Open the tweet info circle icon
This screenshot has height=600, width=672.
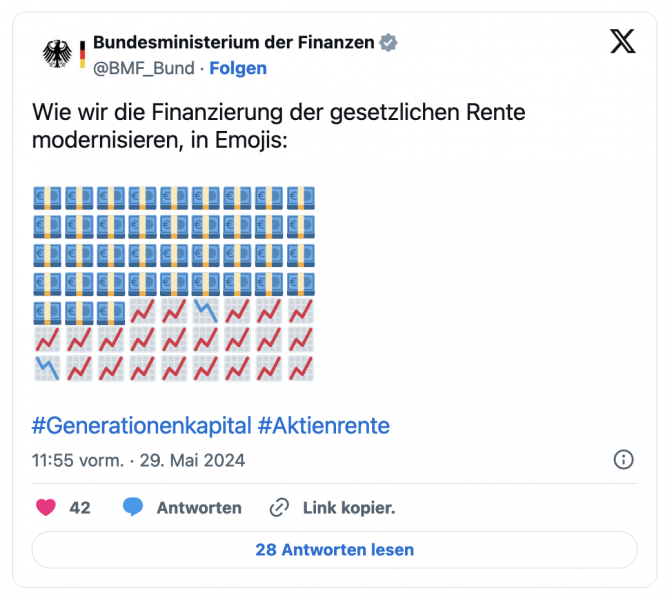pyautogui.click(x=623, y=460)
